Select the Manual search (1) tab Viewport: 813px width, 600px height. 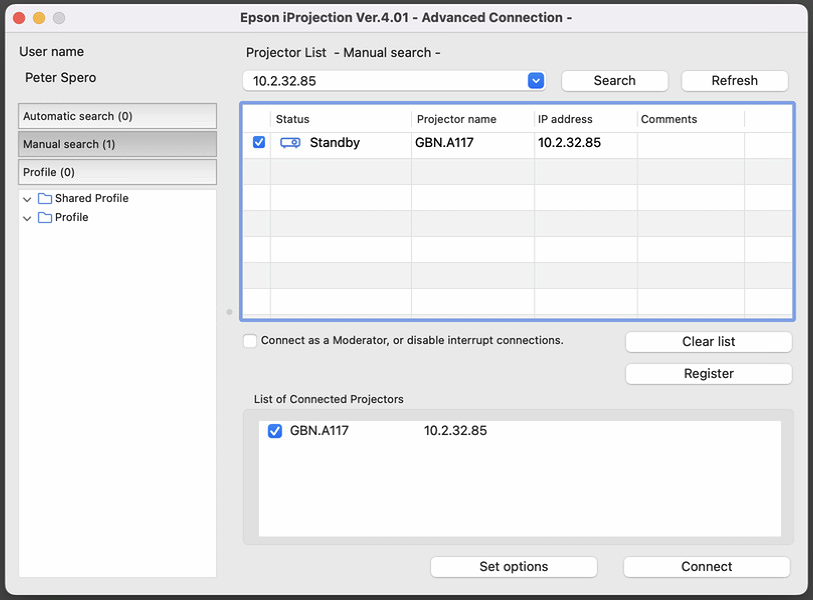[x=117, y=144]
